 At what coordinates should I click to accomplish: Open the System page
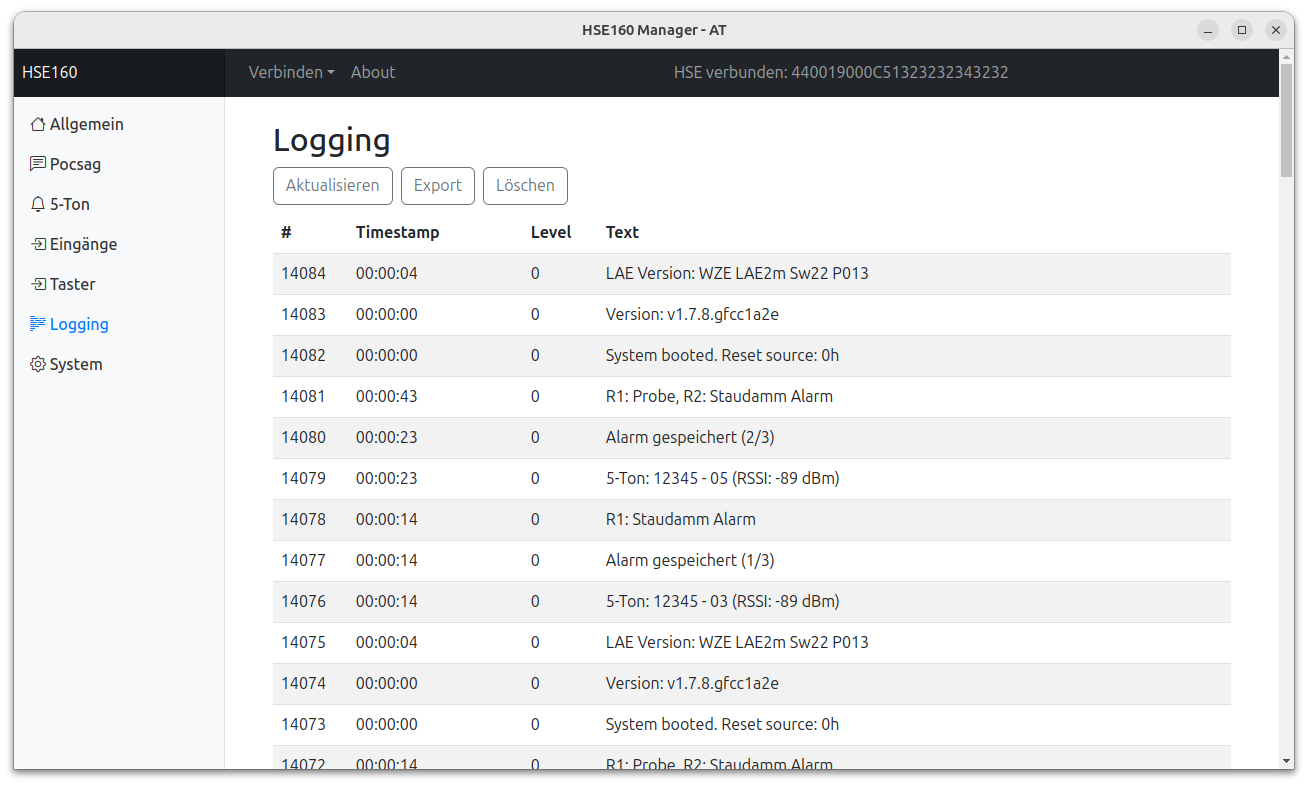pos(76,364)
